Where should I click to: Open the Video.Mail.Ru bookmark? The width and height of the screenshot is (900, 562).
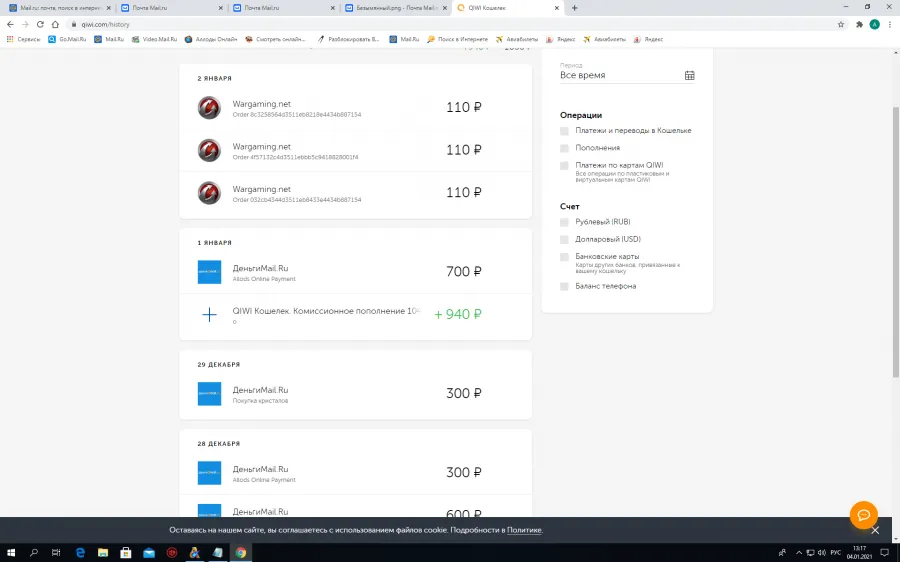[154, 39]
